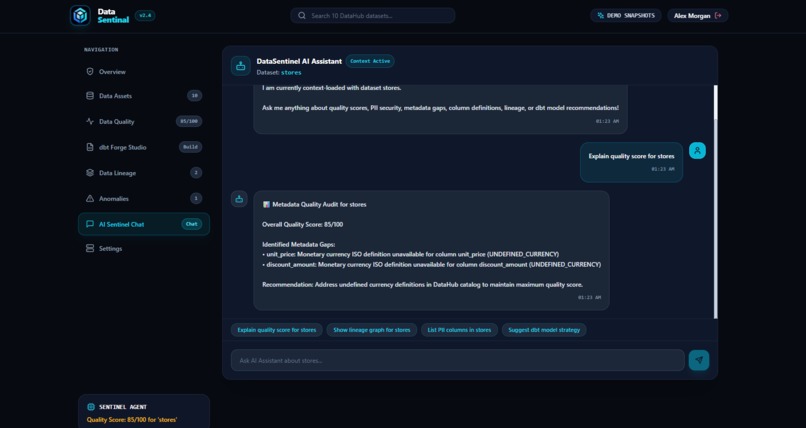Click the Context Active badge
Screen dimensions: 806x428
coord(370,61)
